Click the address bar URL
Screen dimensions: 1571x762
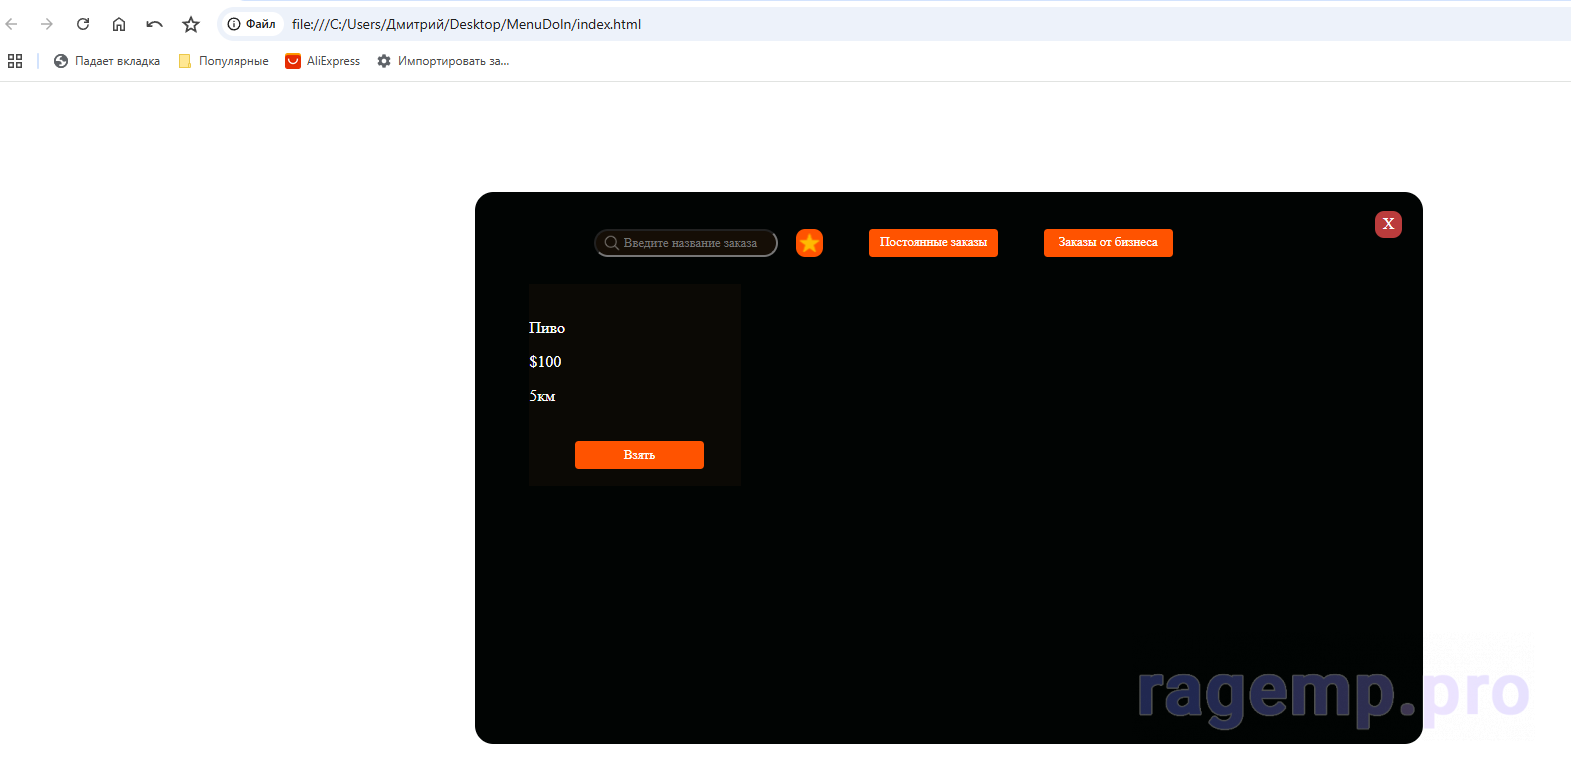coord(466,24)
